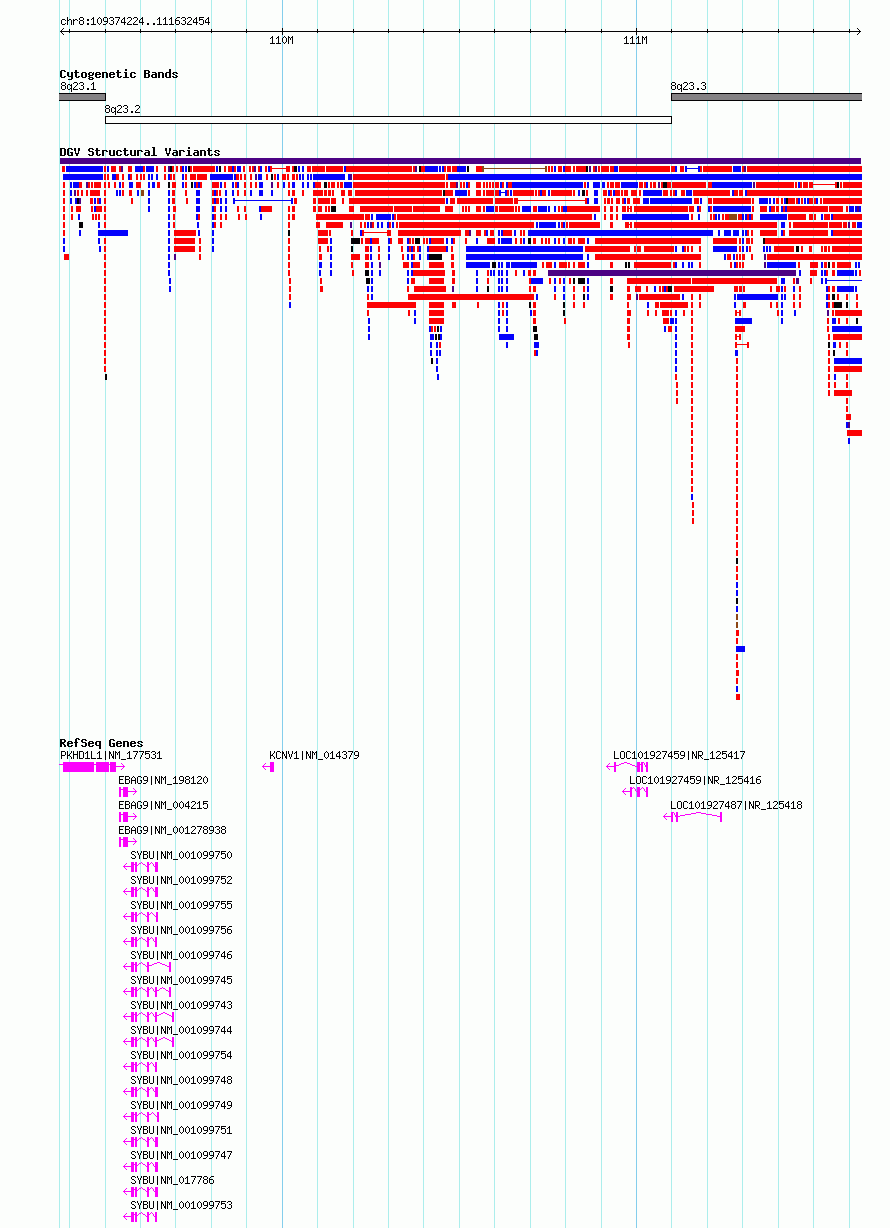
Task: Select the RefSeq Genes track title
Action: (101, 743)
